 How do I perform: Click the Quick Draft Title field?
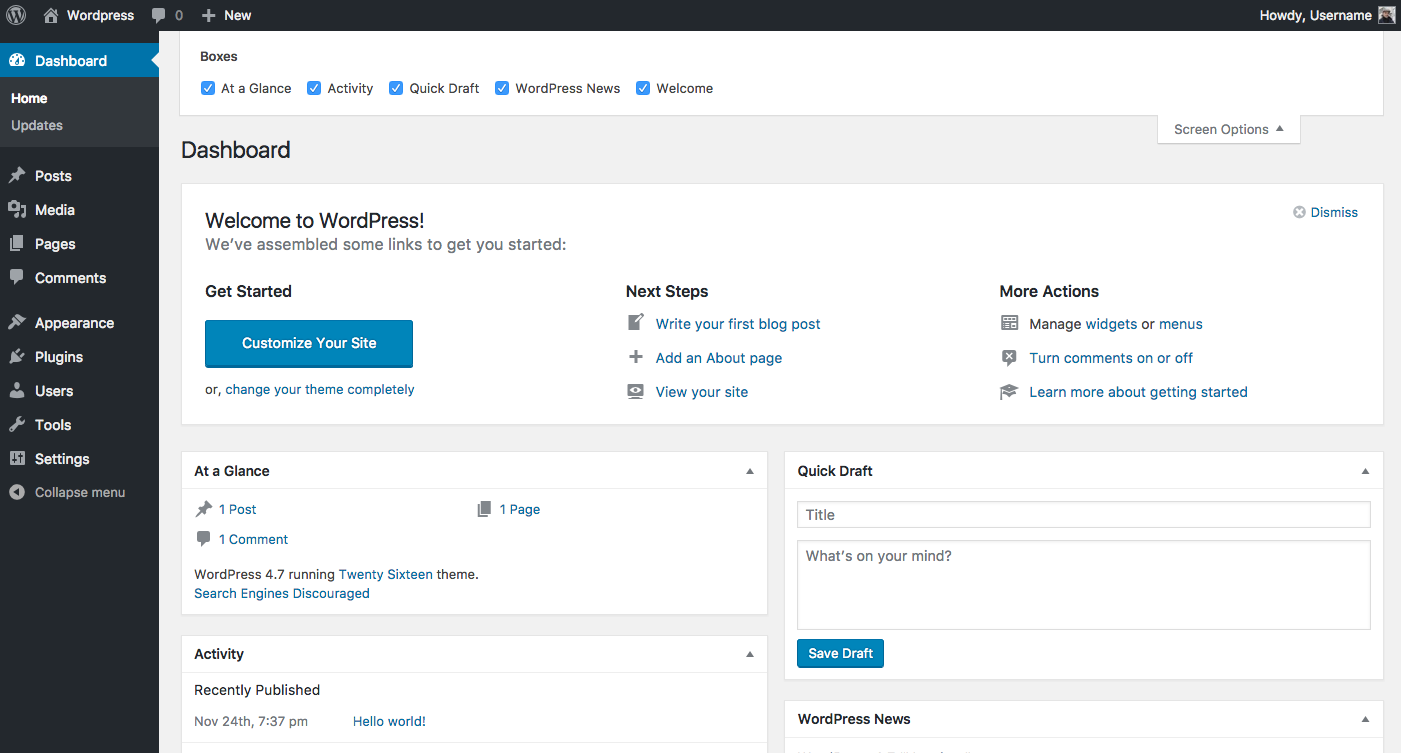(x=1084, y=515)
